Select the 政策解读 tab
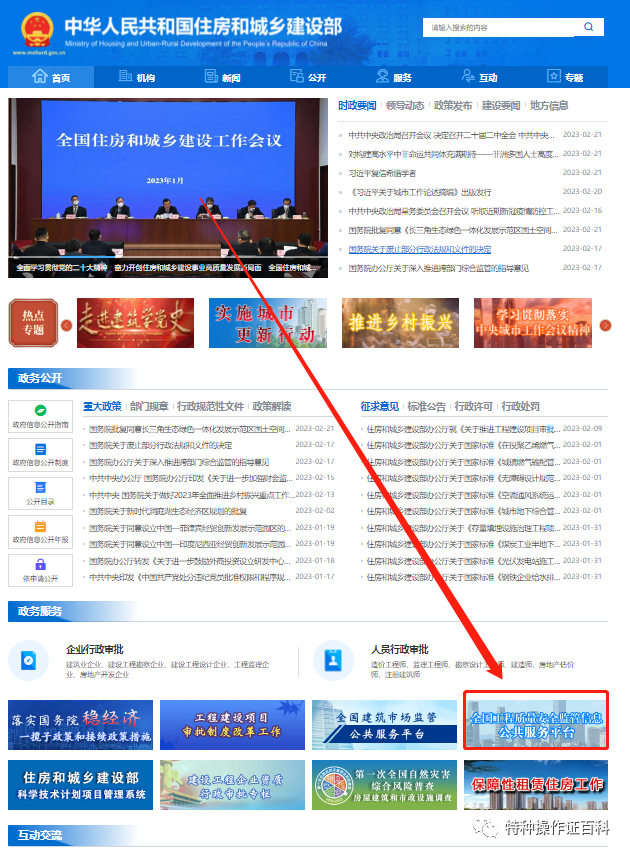 [x=272, y=406]
